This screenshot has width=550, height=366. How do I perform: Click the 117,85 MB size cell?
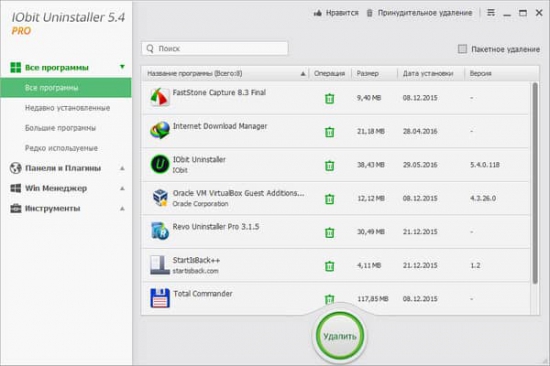pyautogui.click(x=373, y=299)
